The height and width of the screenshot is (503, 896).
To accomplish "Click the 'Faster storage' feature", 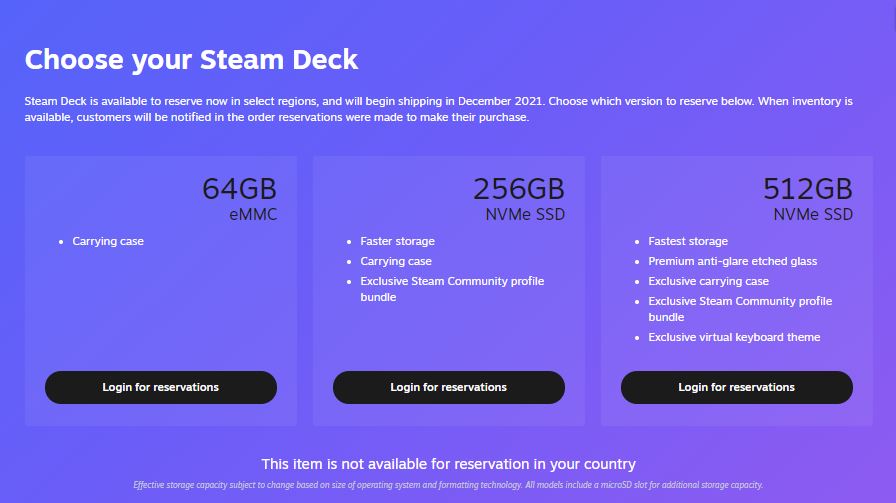I will [x=397, y=241].
